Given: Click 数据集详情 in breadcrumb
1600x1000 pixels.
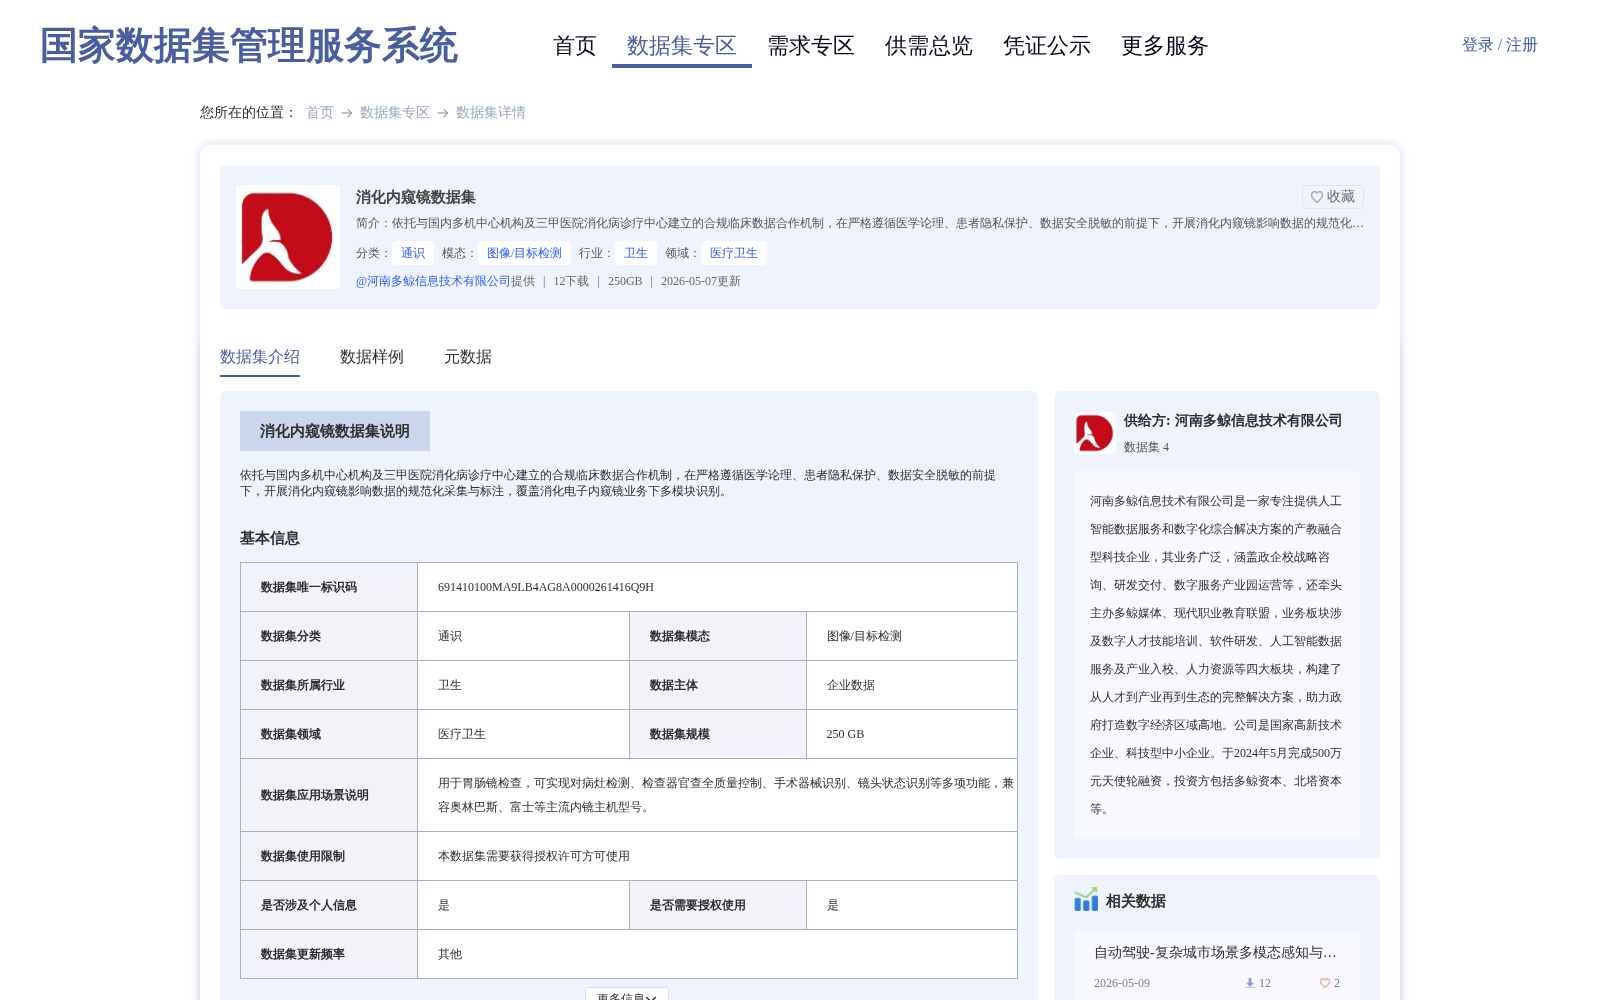Looking at the screenshot, I should 491,113.
